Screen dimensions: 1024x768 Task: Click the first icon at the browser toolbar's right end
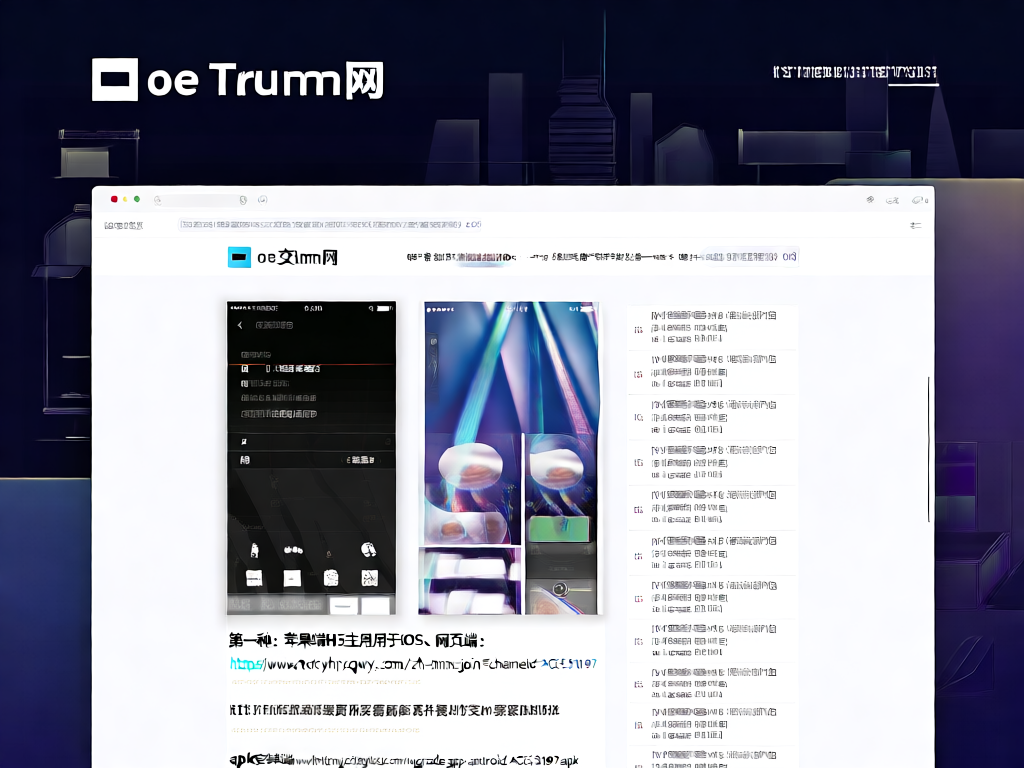click(x=869, y=200)
